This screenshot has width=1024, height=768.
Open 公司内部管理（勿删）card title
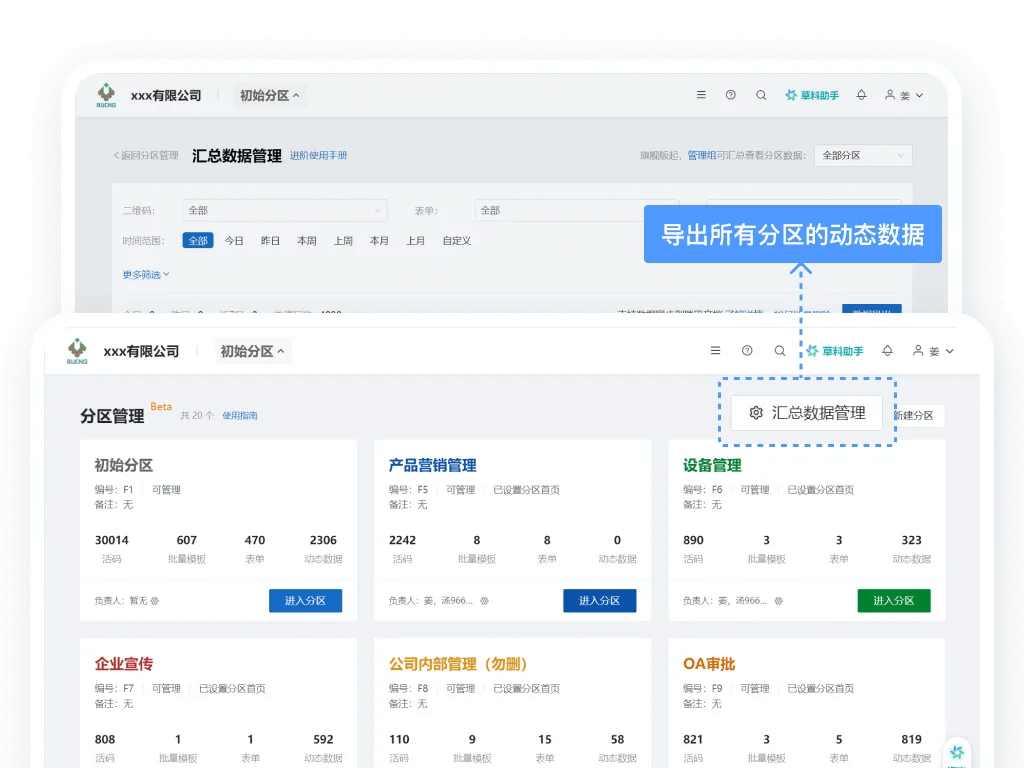coord(458,664)
